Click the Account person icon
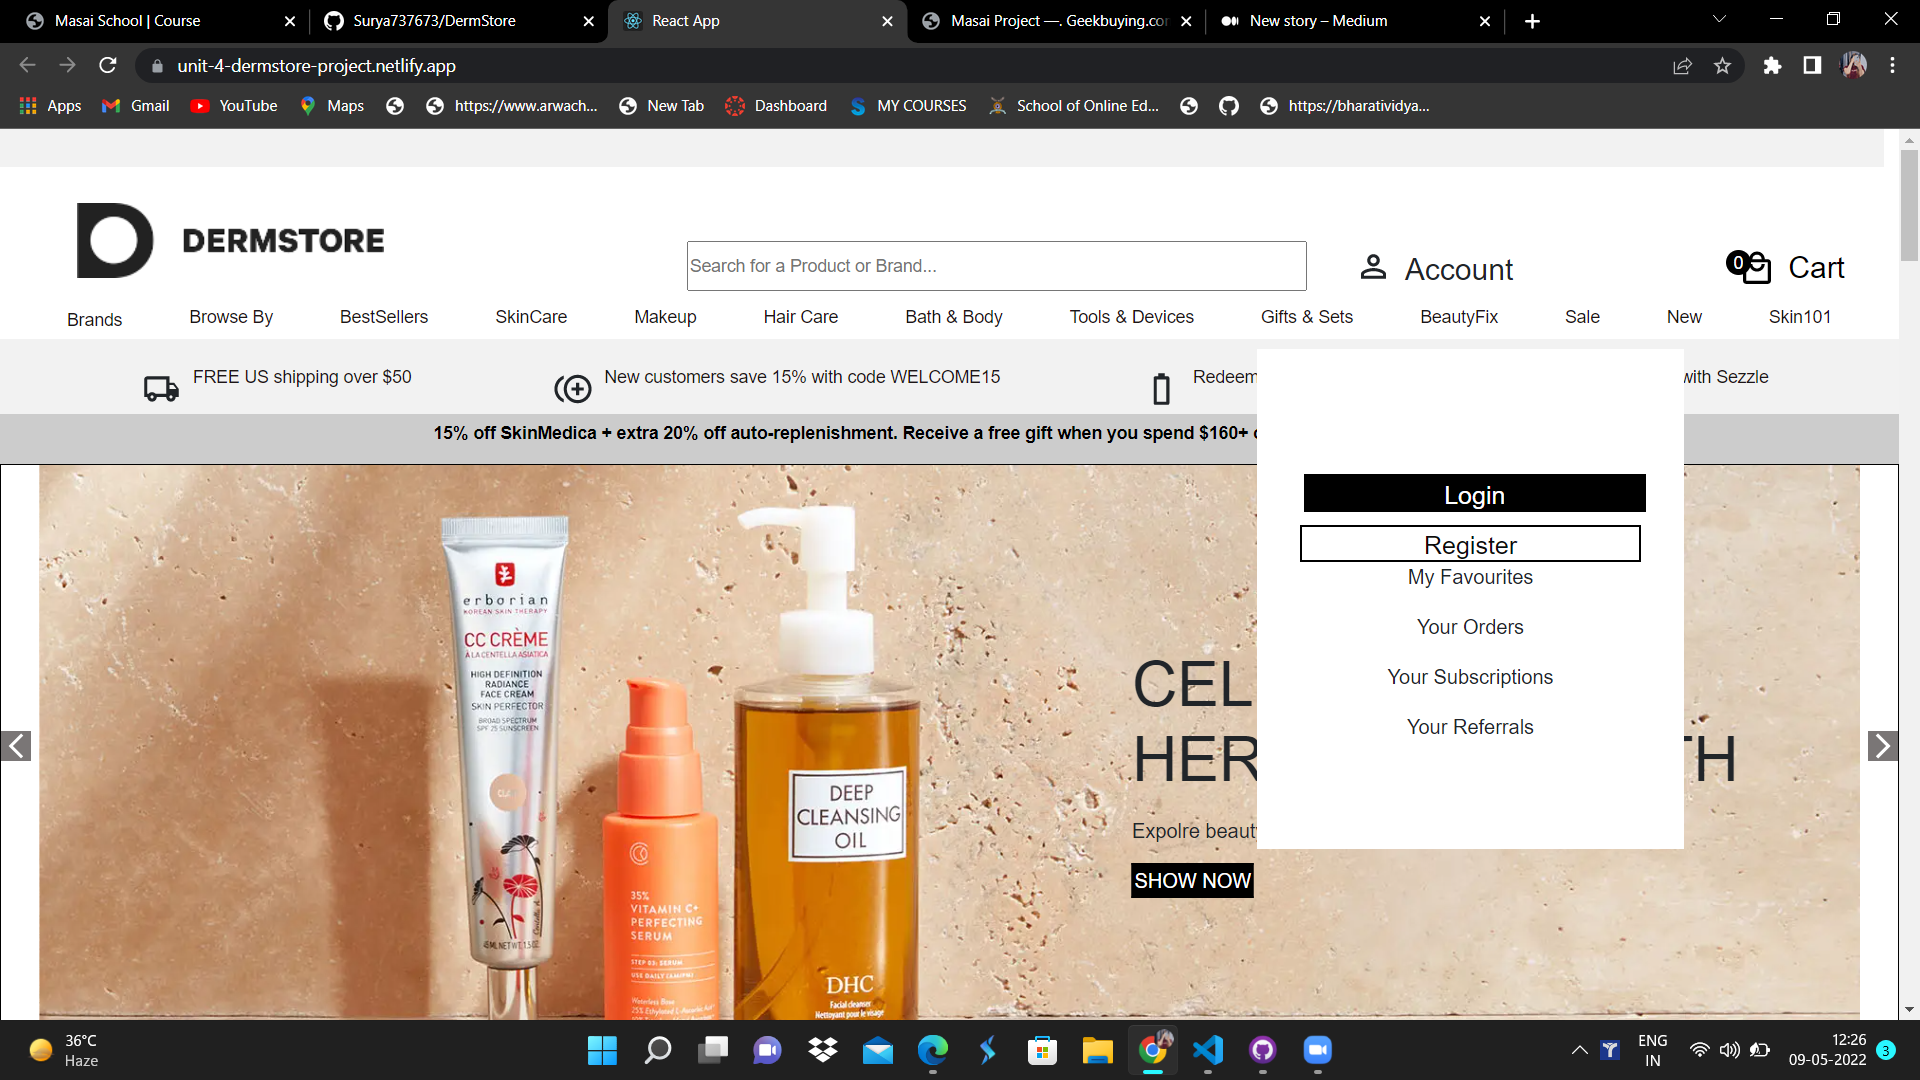Viewport: 1920px width, 1080px height. click(1373, 267)
